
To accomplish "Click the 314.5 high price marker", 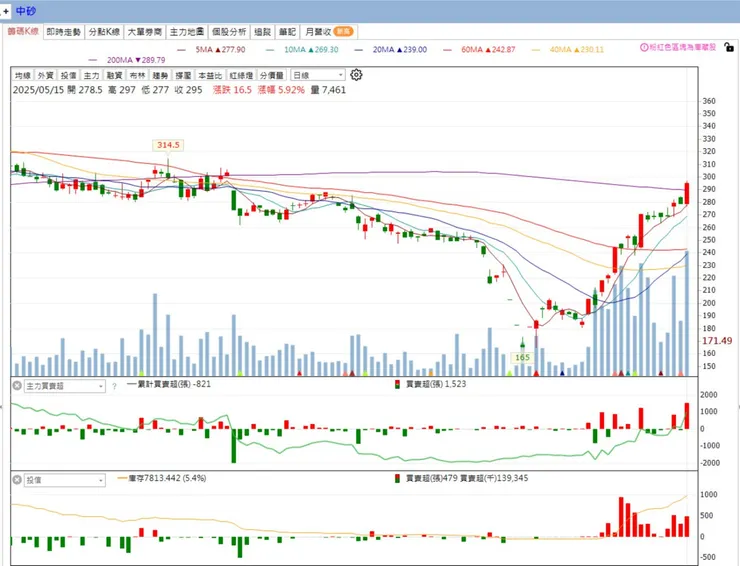I will click(168, 145).
